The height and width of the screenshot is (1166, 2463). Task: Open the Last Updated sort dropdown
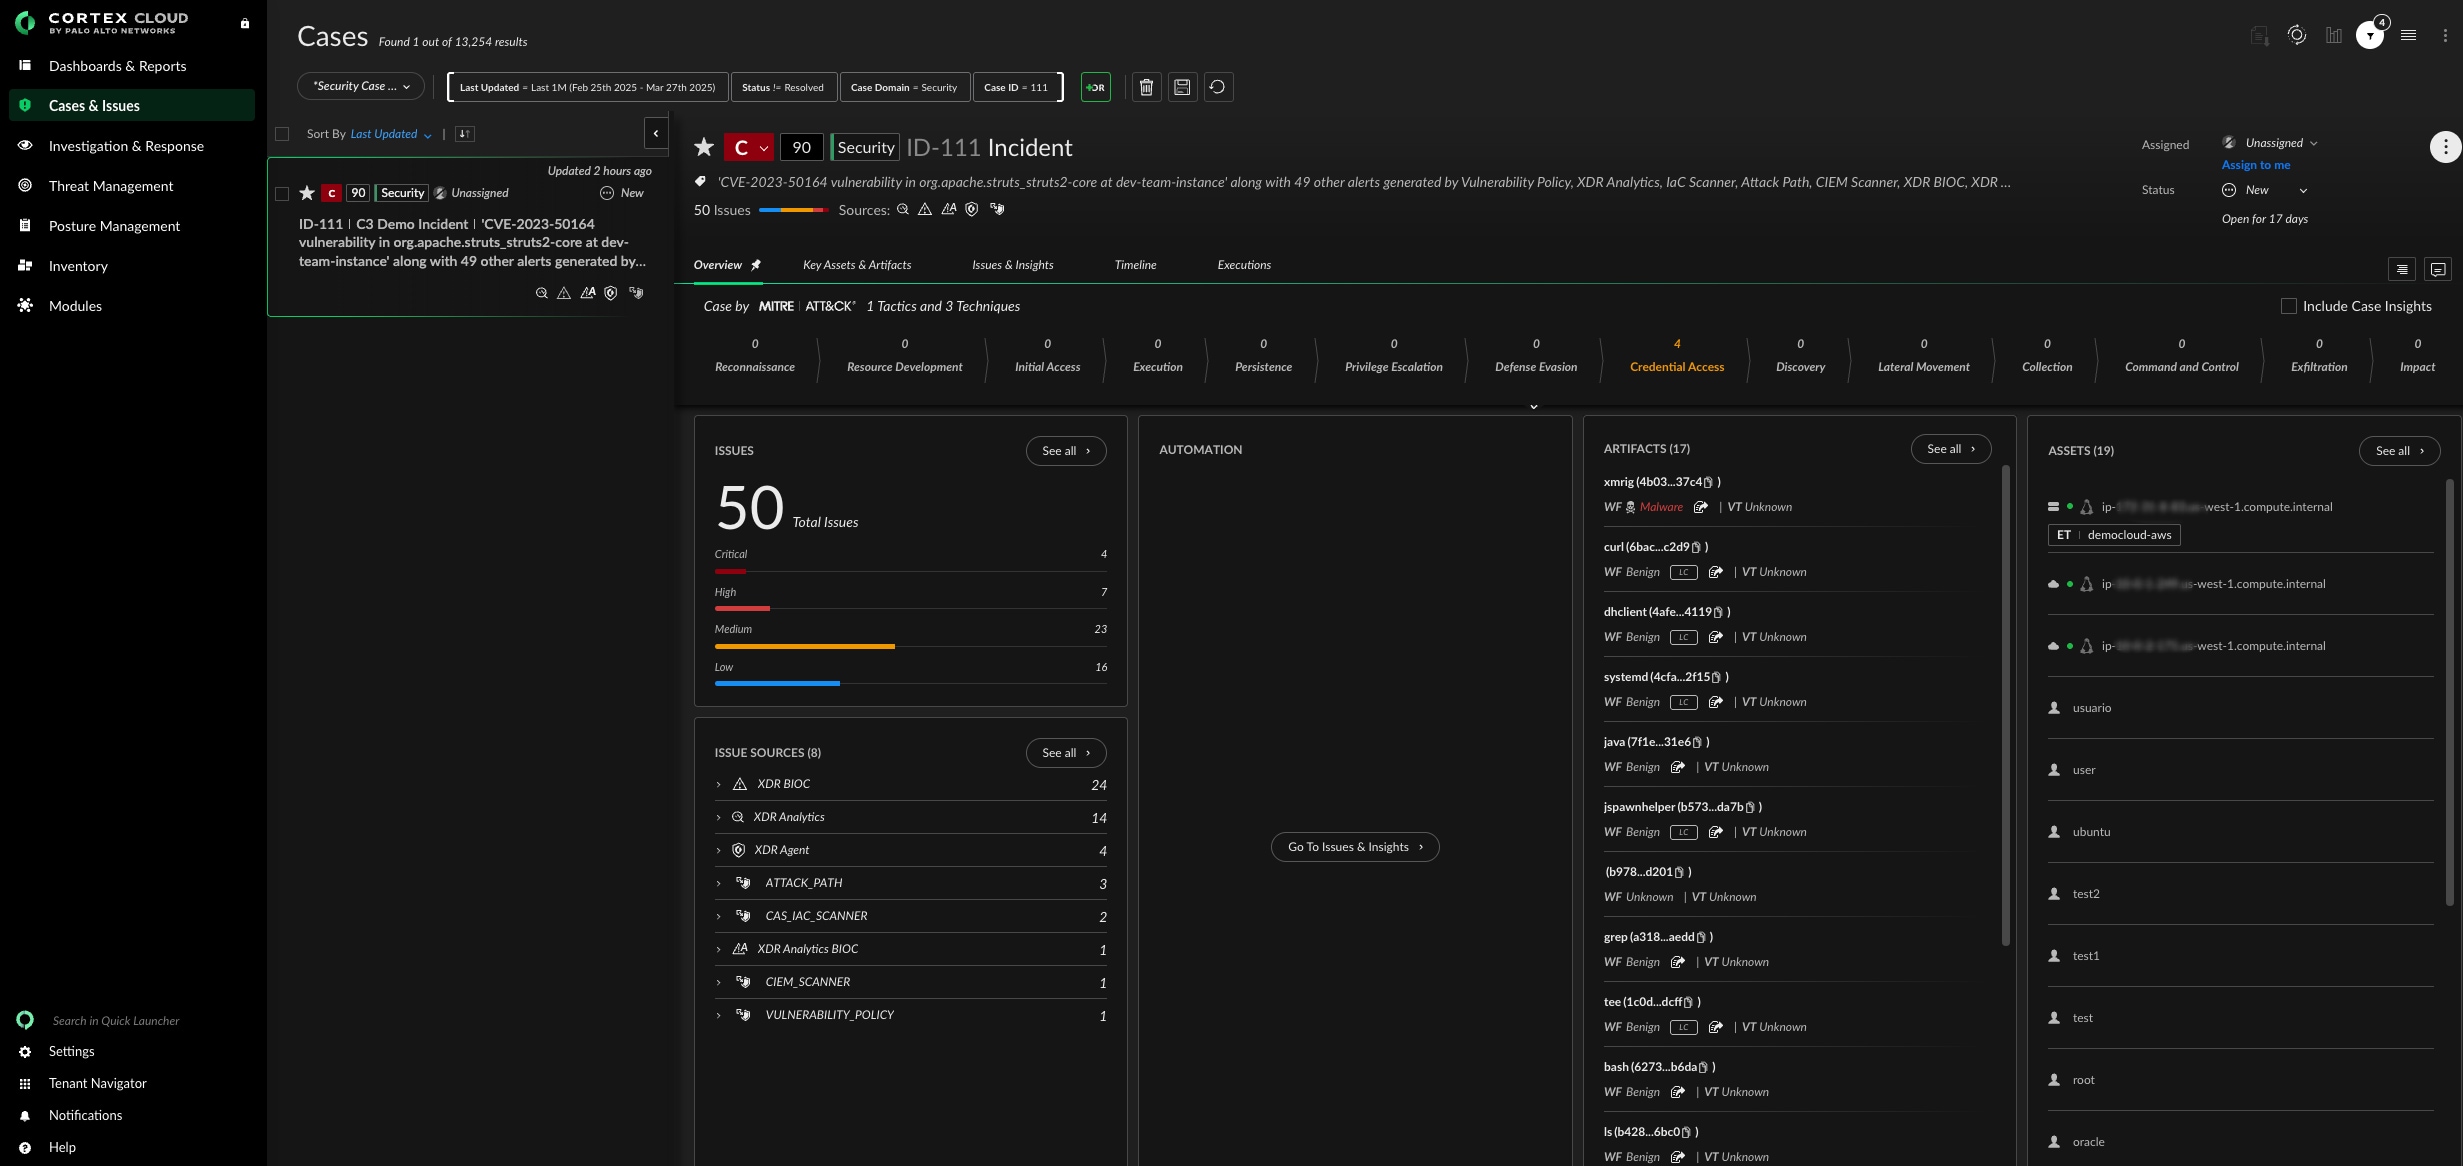pos(391,134)
